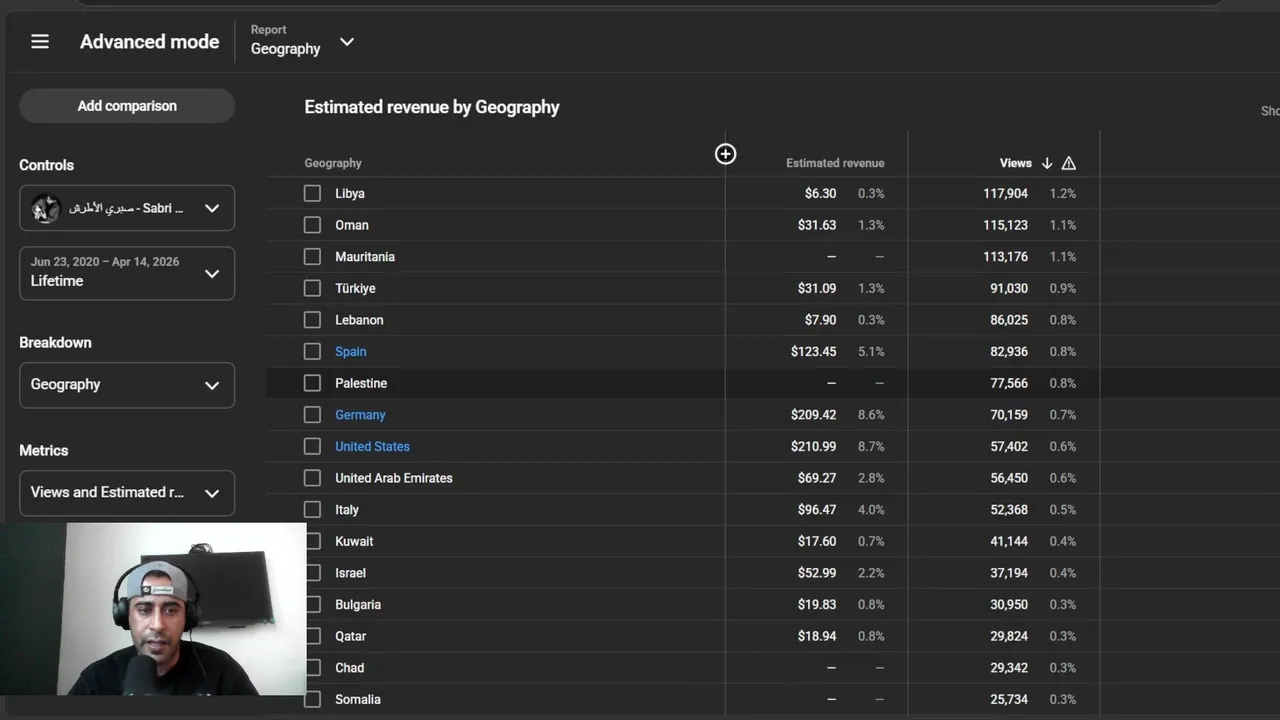The image size is (1280, 720).
Task: Tick the Libya row checkbox
Action: (x=312, y=194)
